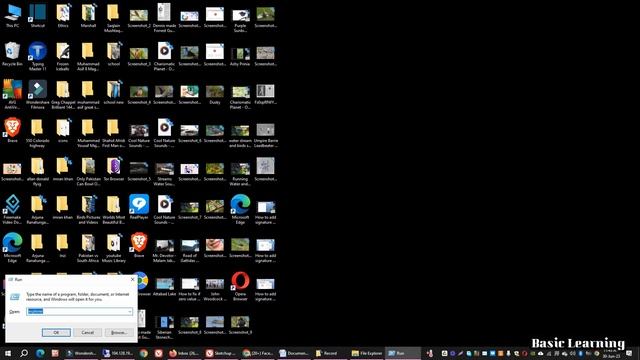Open Tor Browser desktop icon

pyautogui.click(x=113, y=169)
